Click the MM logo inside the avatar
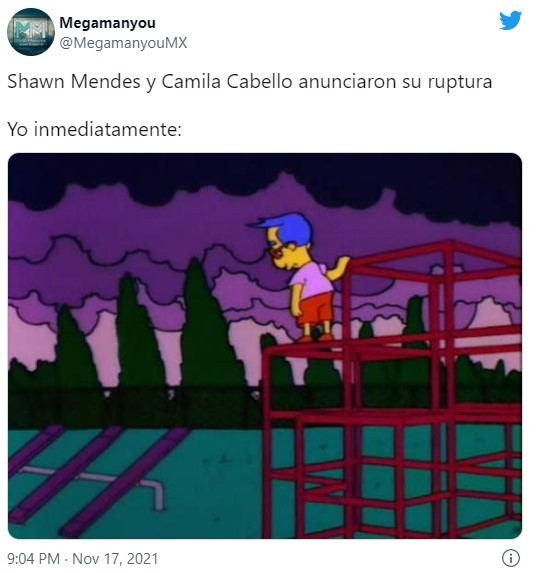This screenshot has height=573, width=536. [x=30, y=28]
